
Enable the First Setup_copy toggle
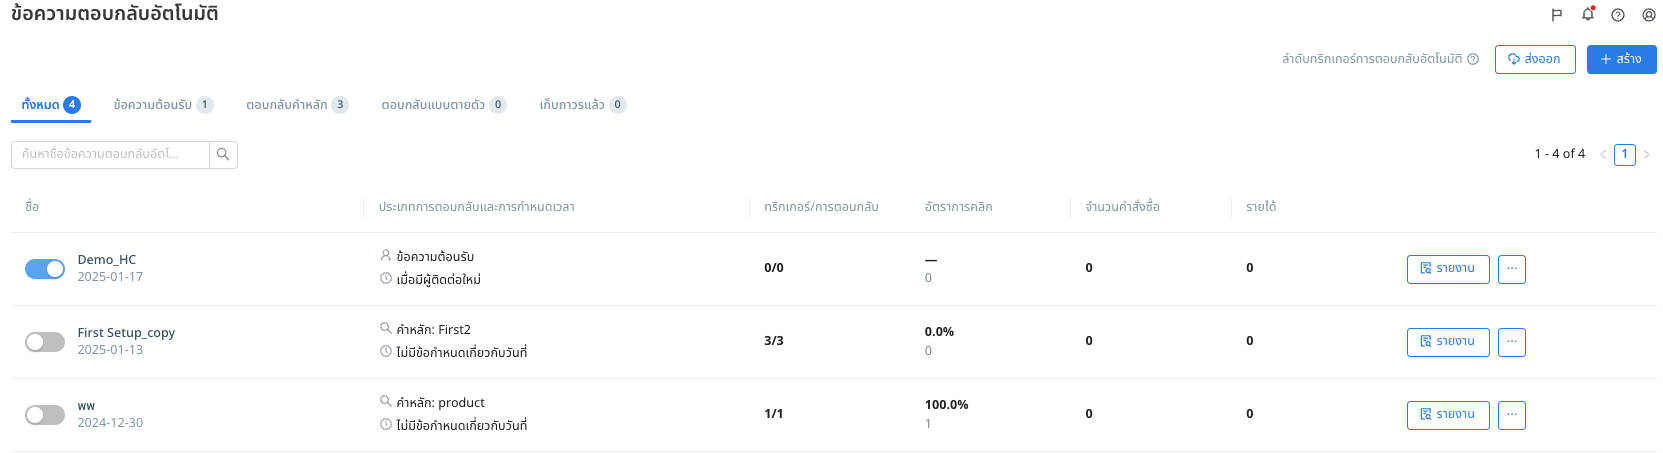(x=45, y=341)
